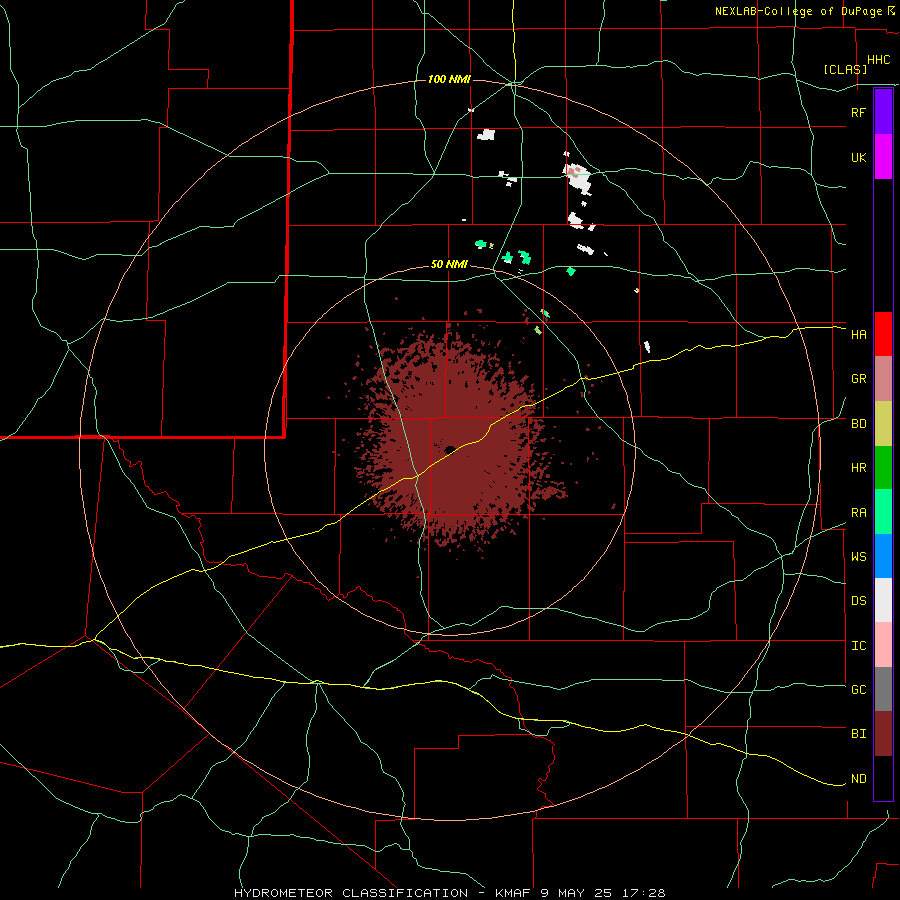Click the white DS legend swatch

(883, 600)
